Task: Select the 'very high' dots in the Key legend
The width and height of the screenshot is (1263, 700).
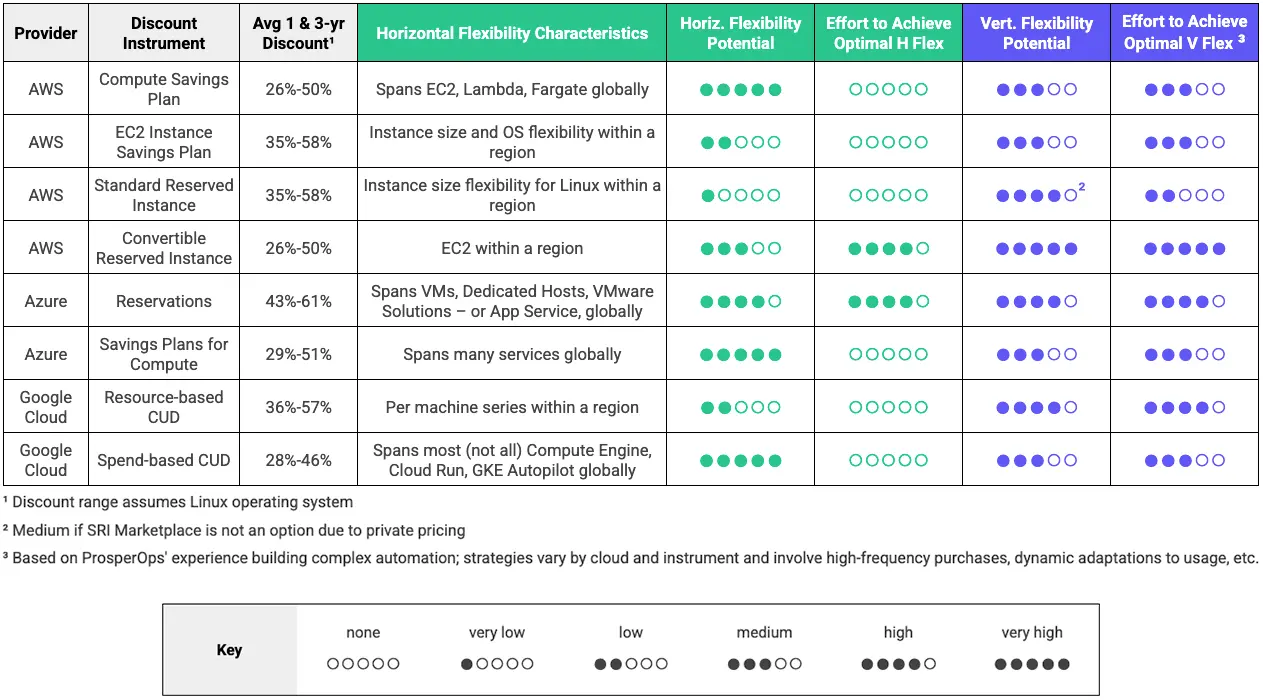Action: click(1032, 664)
